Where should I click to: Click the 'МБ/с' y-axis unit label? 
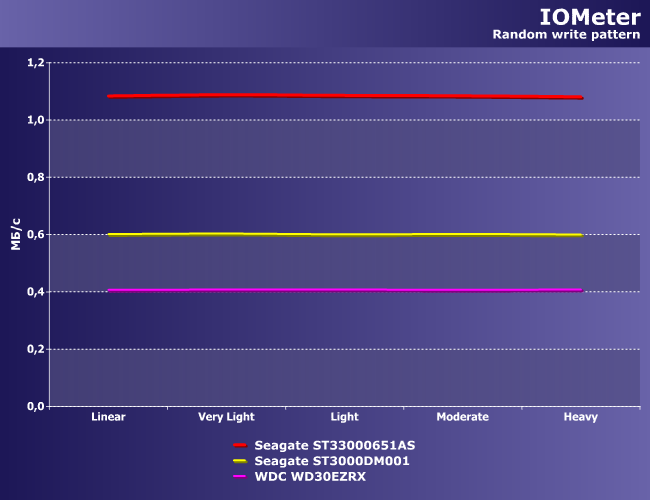click(16, 234)
